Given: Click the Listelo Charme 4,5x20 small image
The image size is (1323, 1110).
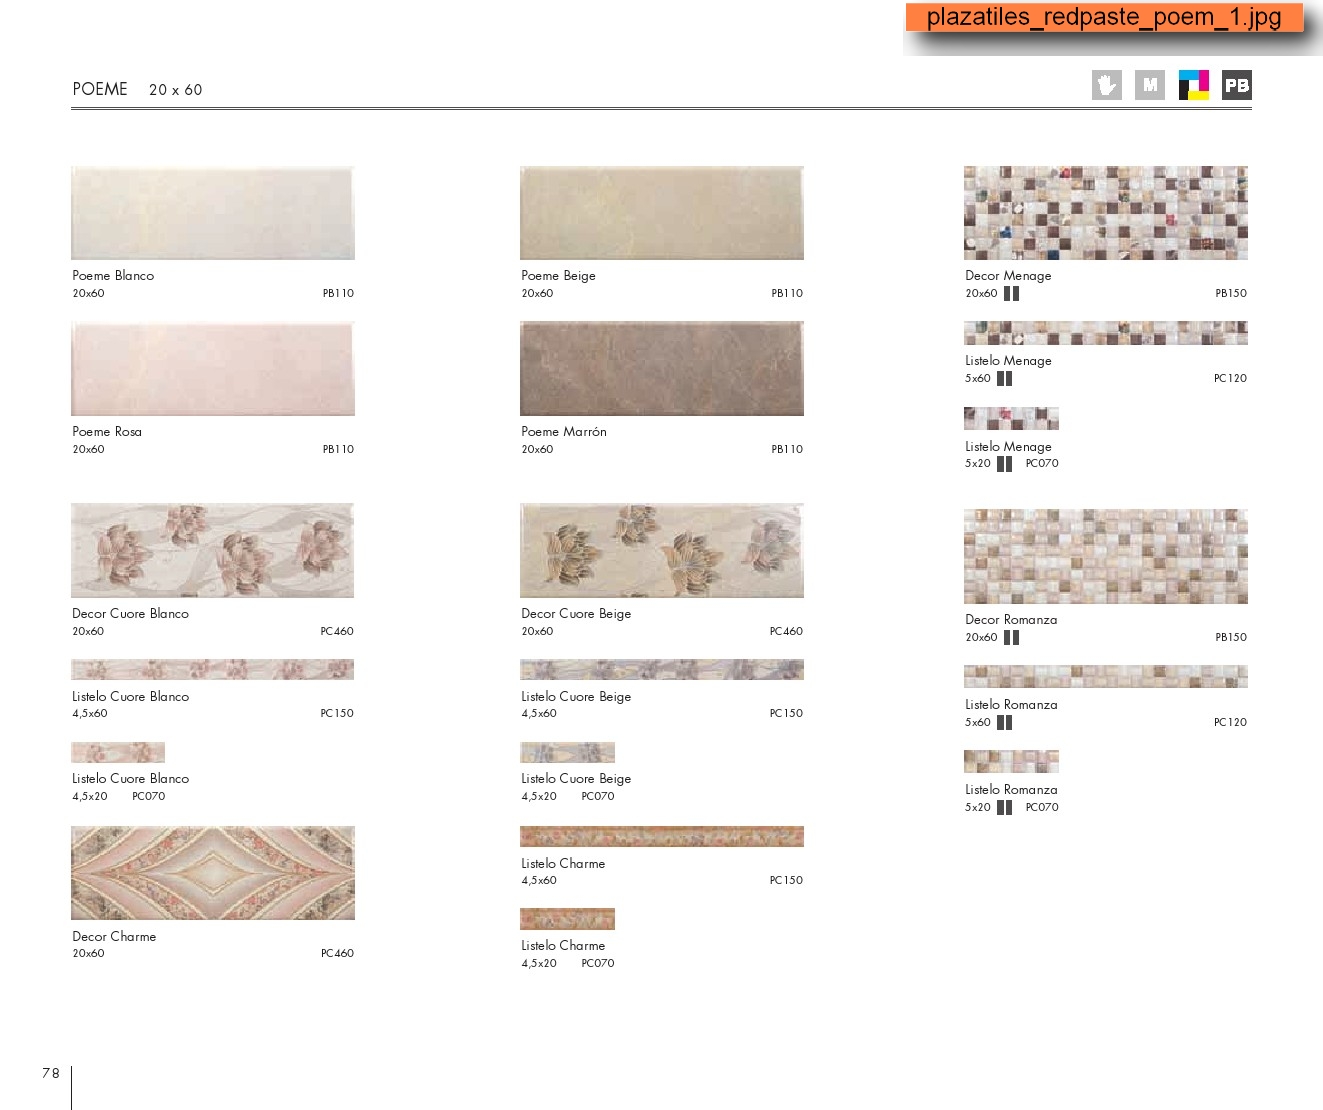Looking at the screenshot, I should pos(567,919).
